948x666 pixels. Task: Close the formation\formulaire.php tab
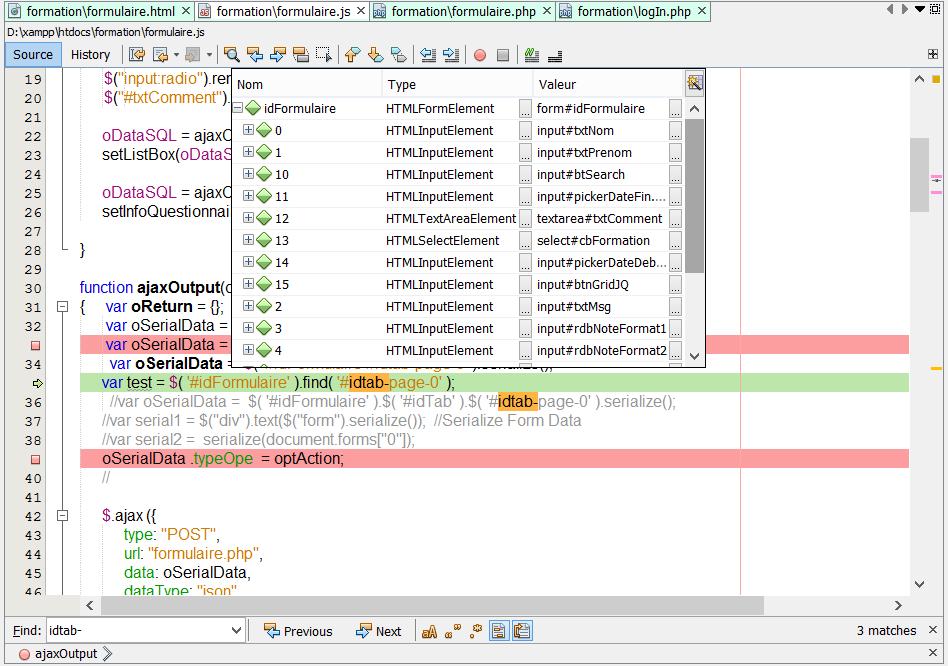point(547,11)
